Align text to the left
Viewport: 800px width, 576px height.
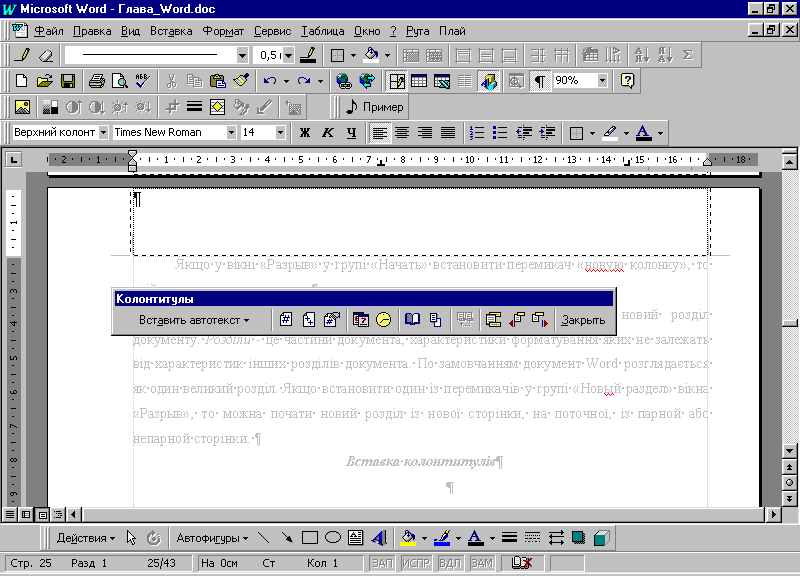pos(379,133)
